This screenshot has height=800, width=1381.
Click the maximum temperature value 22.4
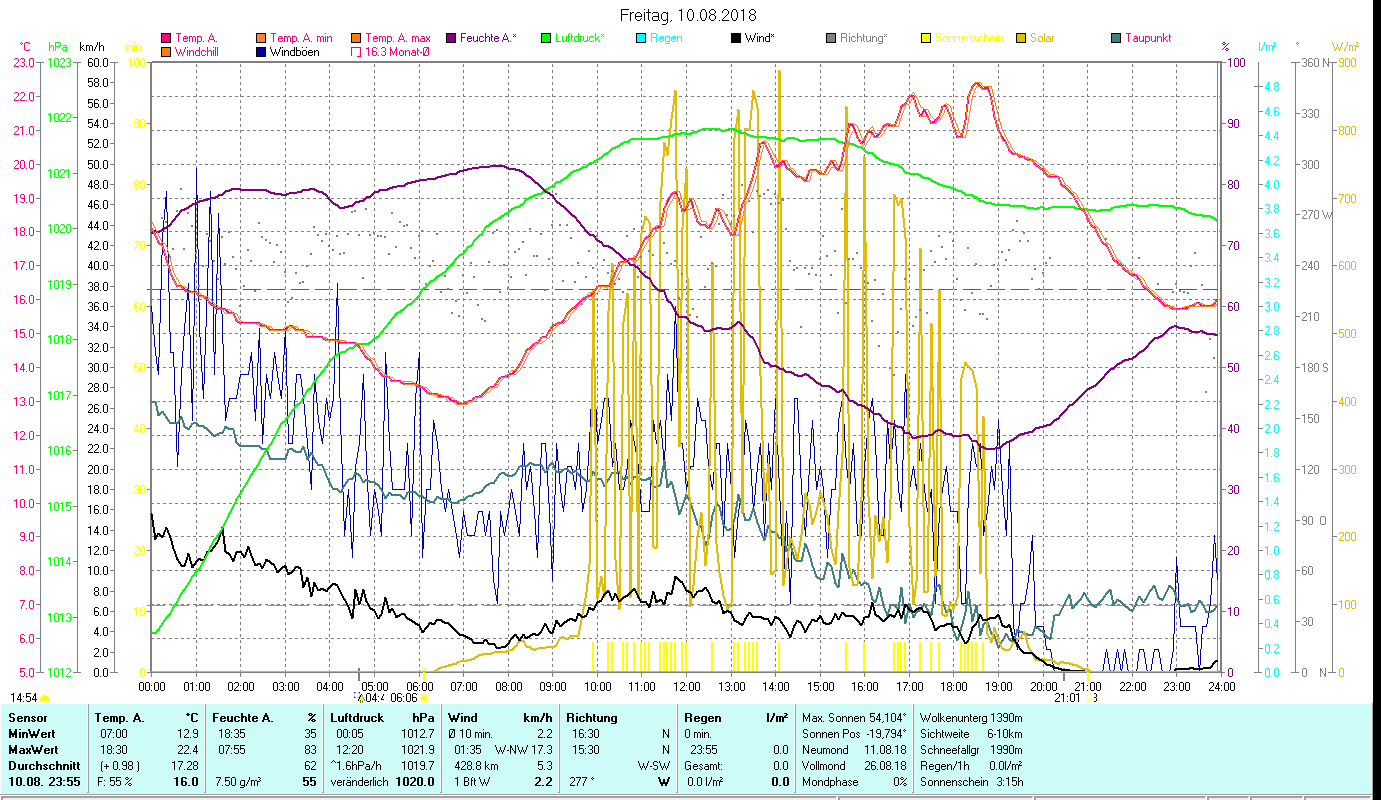188,749
